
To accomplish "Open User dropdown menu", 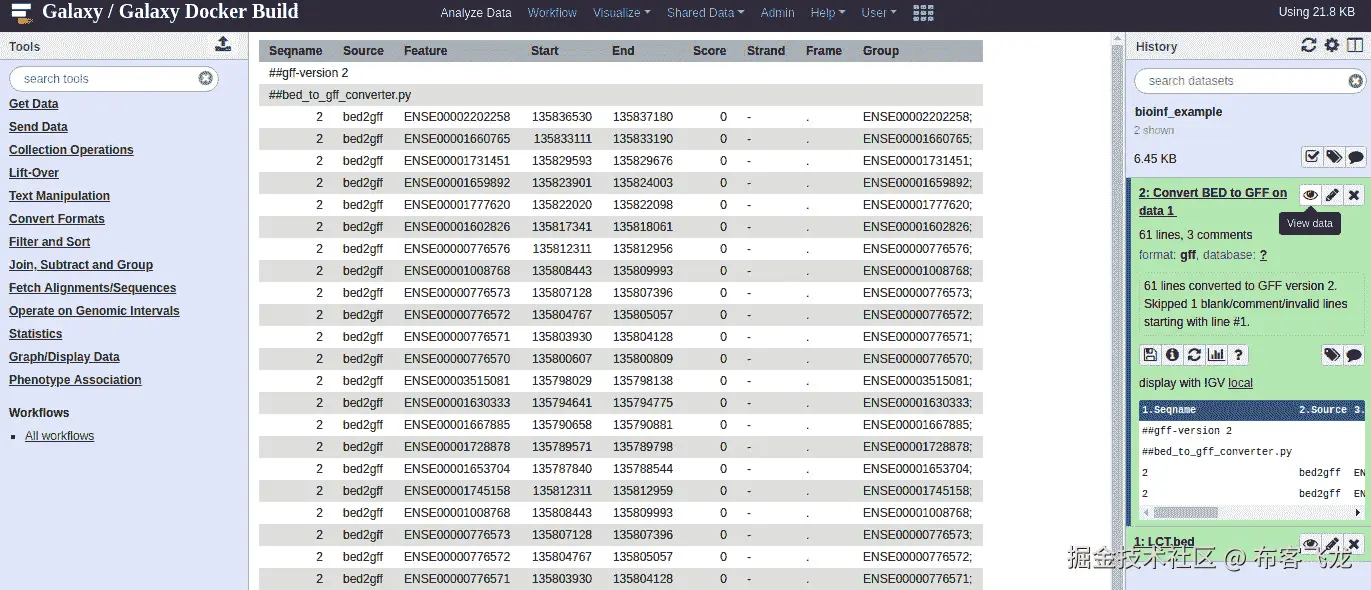I will (x=879, y=13).
